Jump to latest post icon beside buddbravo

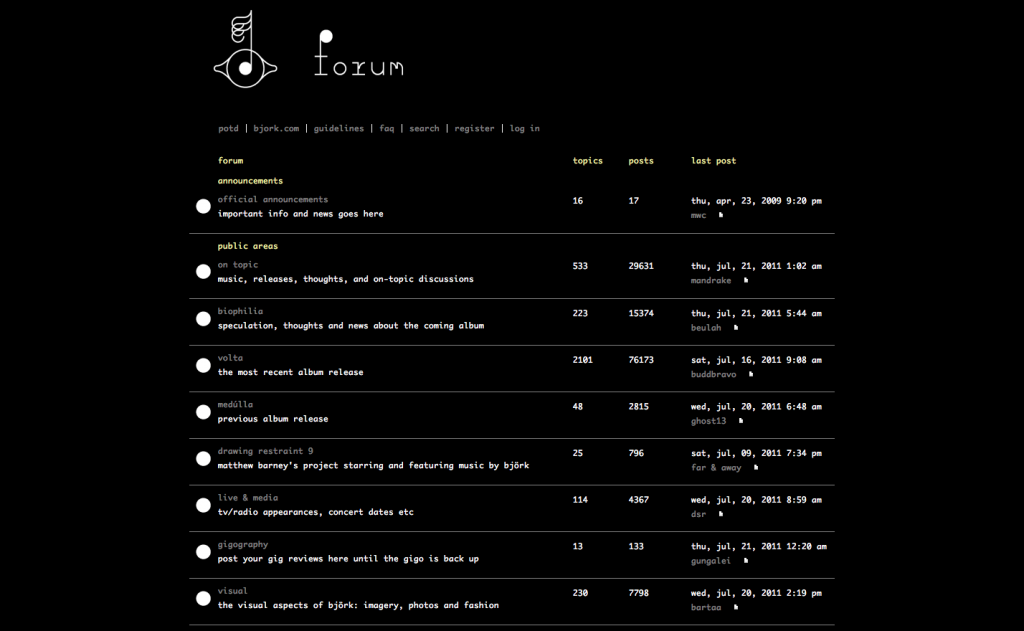point(750,374)
